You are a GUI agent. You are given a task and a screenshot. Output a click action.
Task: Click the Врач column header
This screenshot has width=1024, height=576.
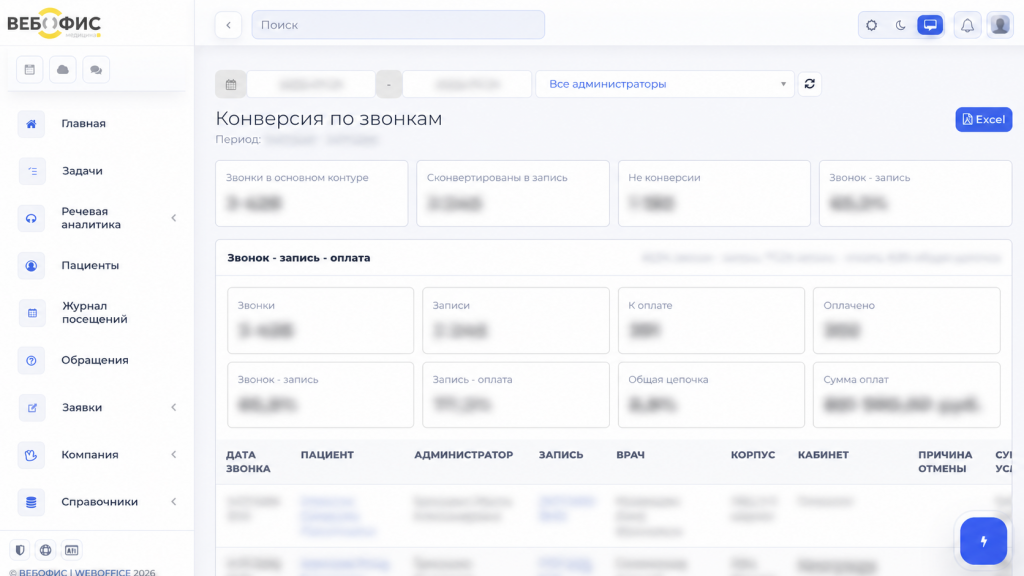(630, 455)
